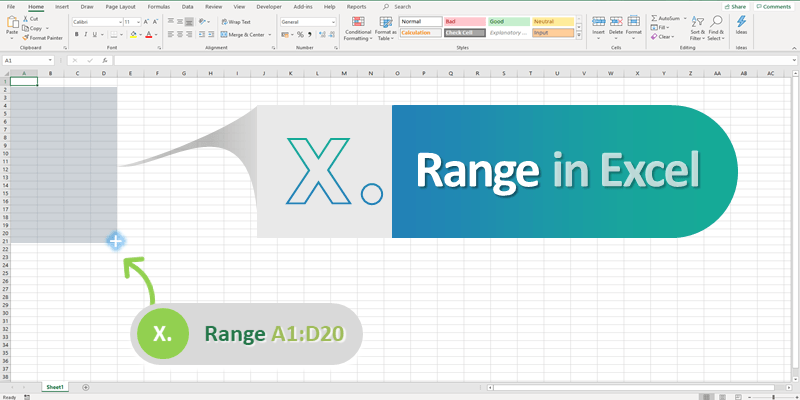Click the Ideas lightning icon

click(x=741, y=21)
